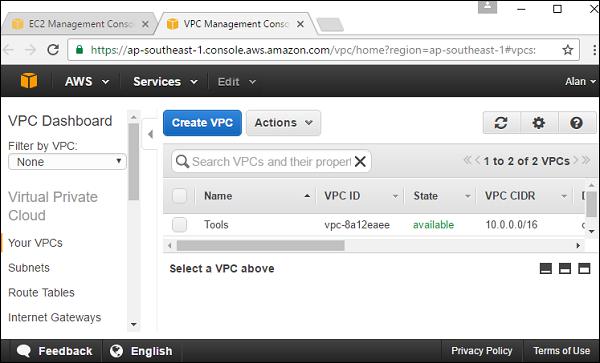600x363 pixels.
Task: Click the available state cell
Action: [x=433, y=225]
